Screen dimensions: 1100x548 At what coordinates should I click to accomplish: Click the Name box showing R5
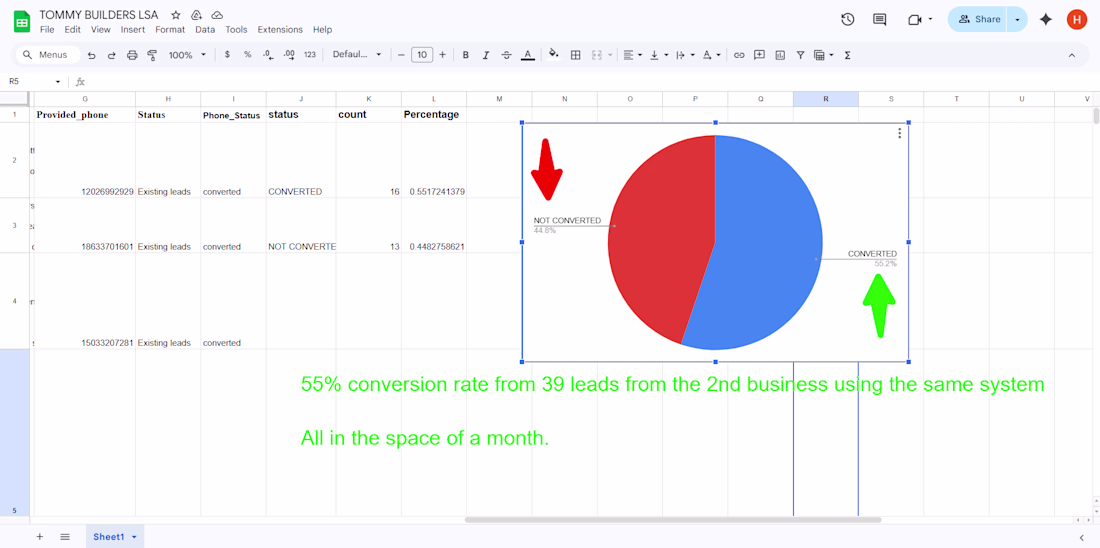34,81
